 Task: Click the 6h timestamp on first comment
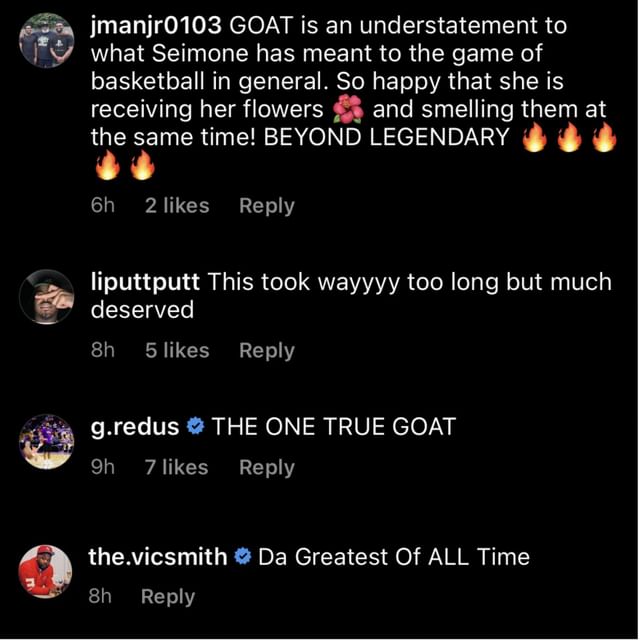102,205
